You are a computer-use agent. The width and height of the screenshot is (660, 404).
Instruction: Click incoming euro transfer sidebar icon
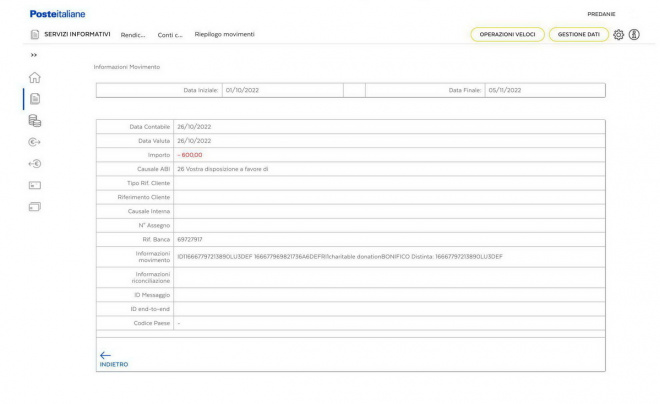[x=34, y=164]
